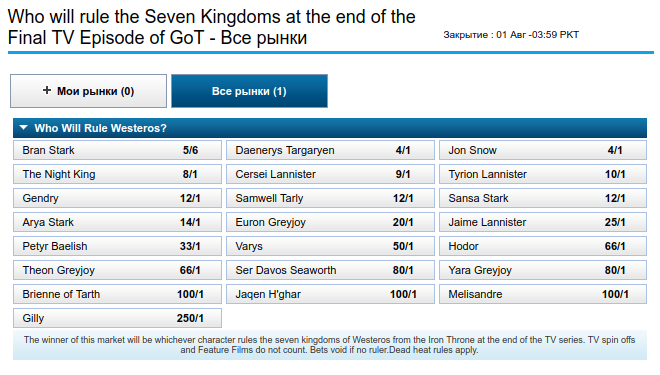The image size is (660, 375).
Task: Select Hodor at 66/1 odds
Action: (x=543, y=246)
